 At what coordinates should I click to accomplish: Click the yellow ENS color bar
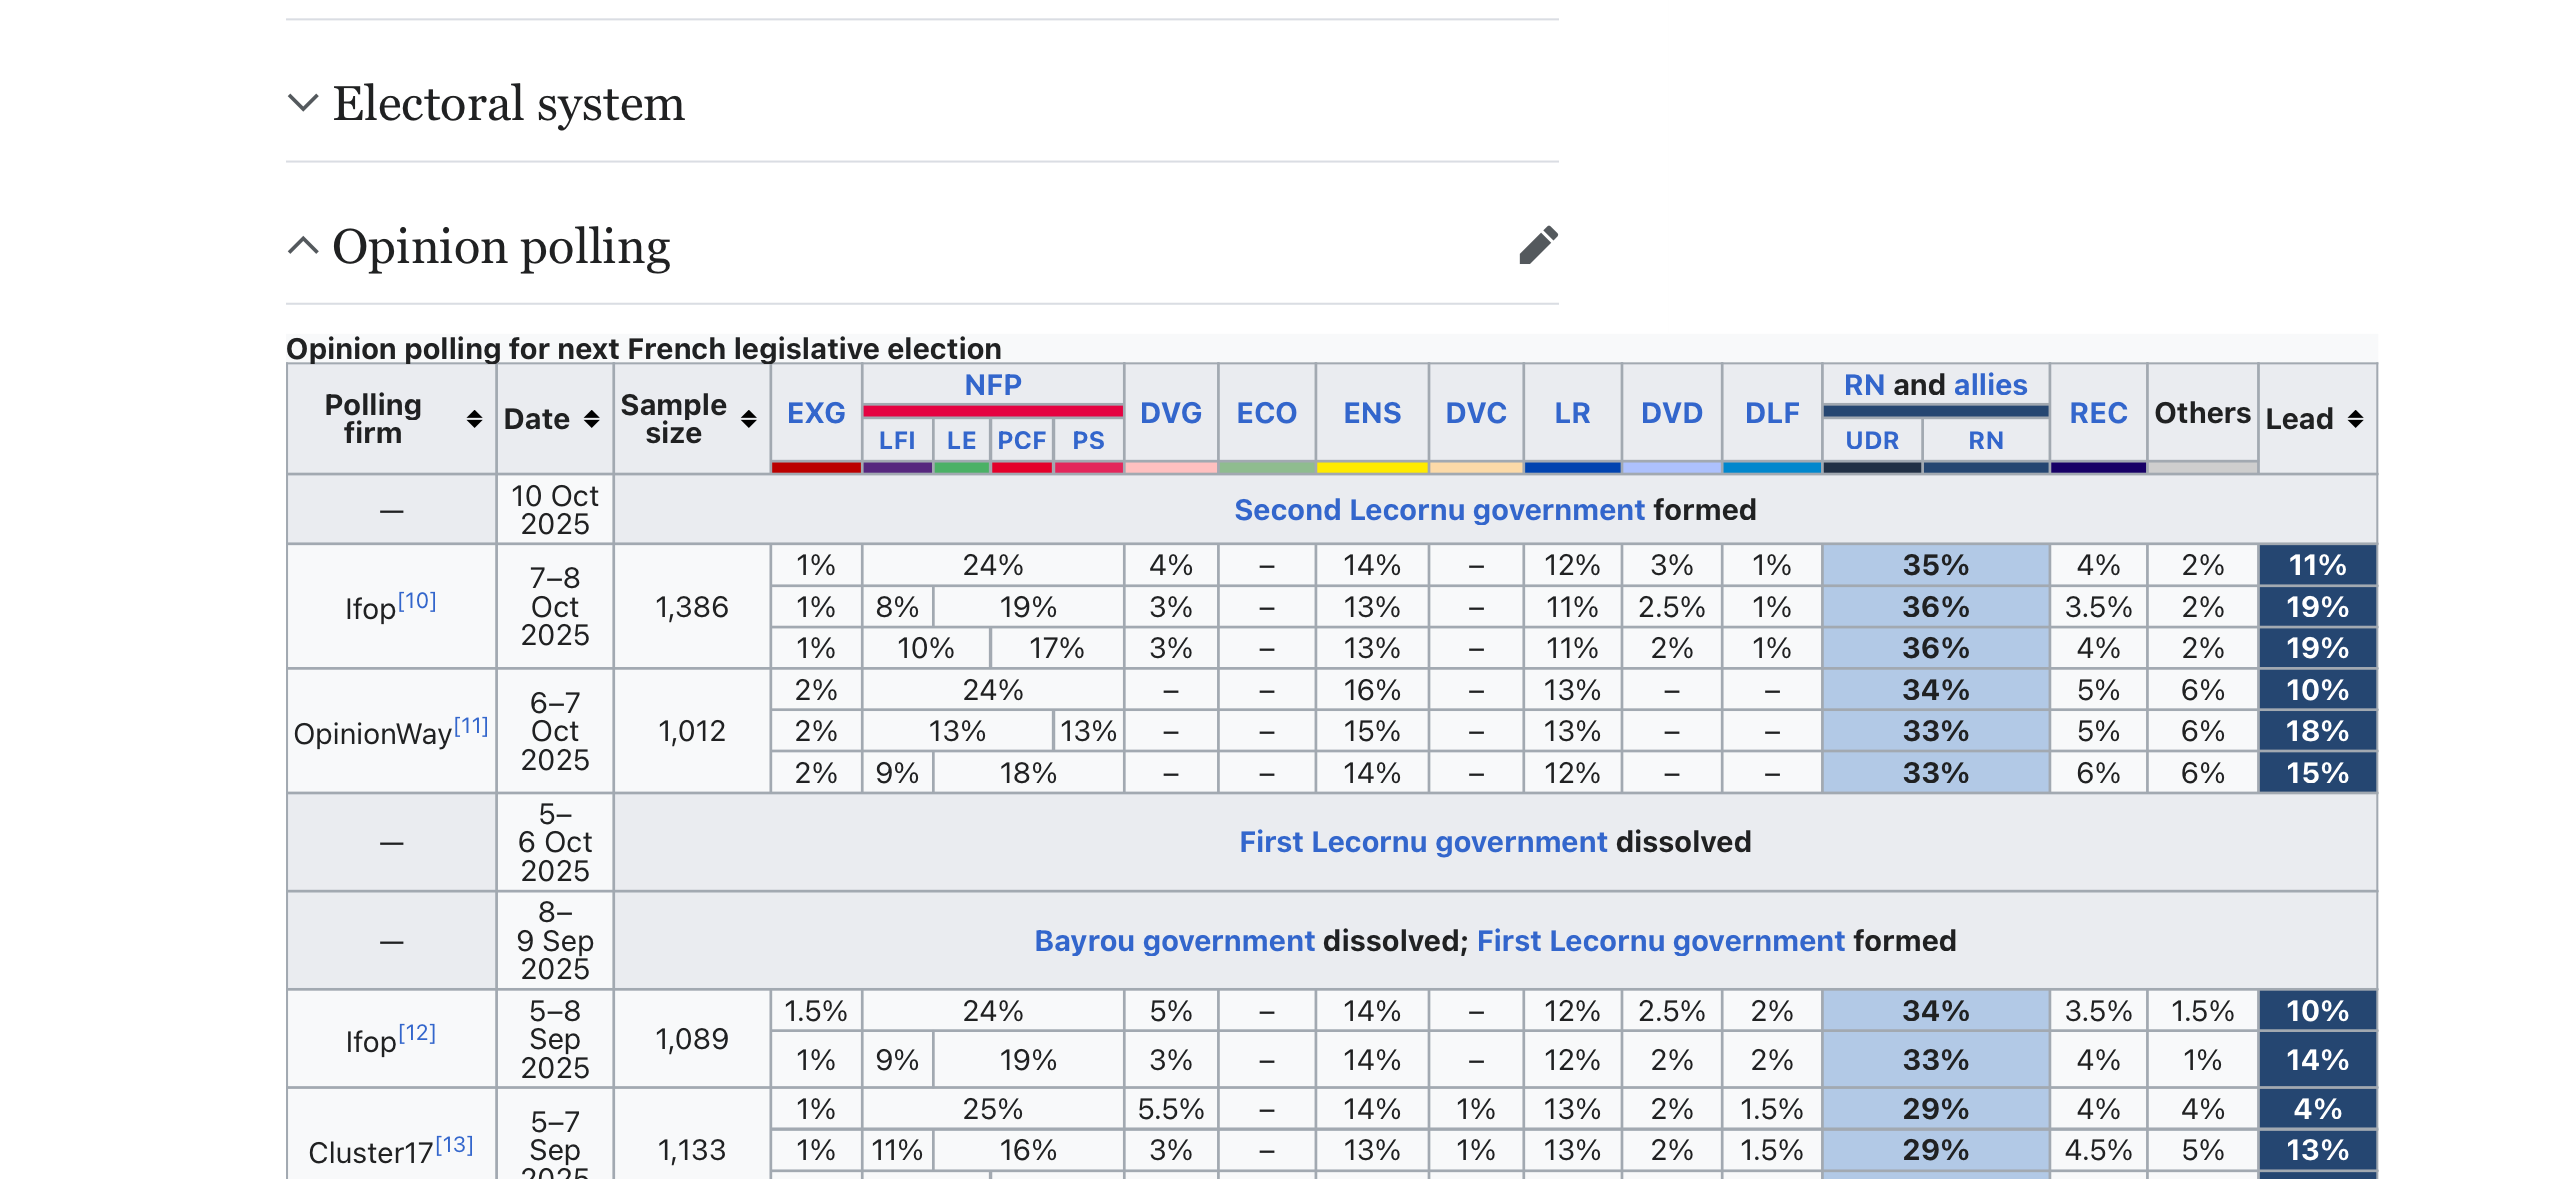pyautogui.click(x=1371, y=467)
